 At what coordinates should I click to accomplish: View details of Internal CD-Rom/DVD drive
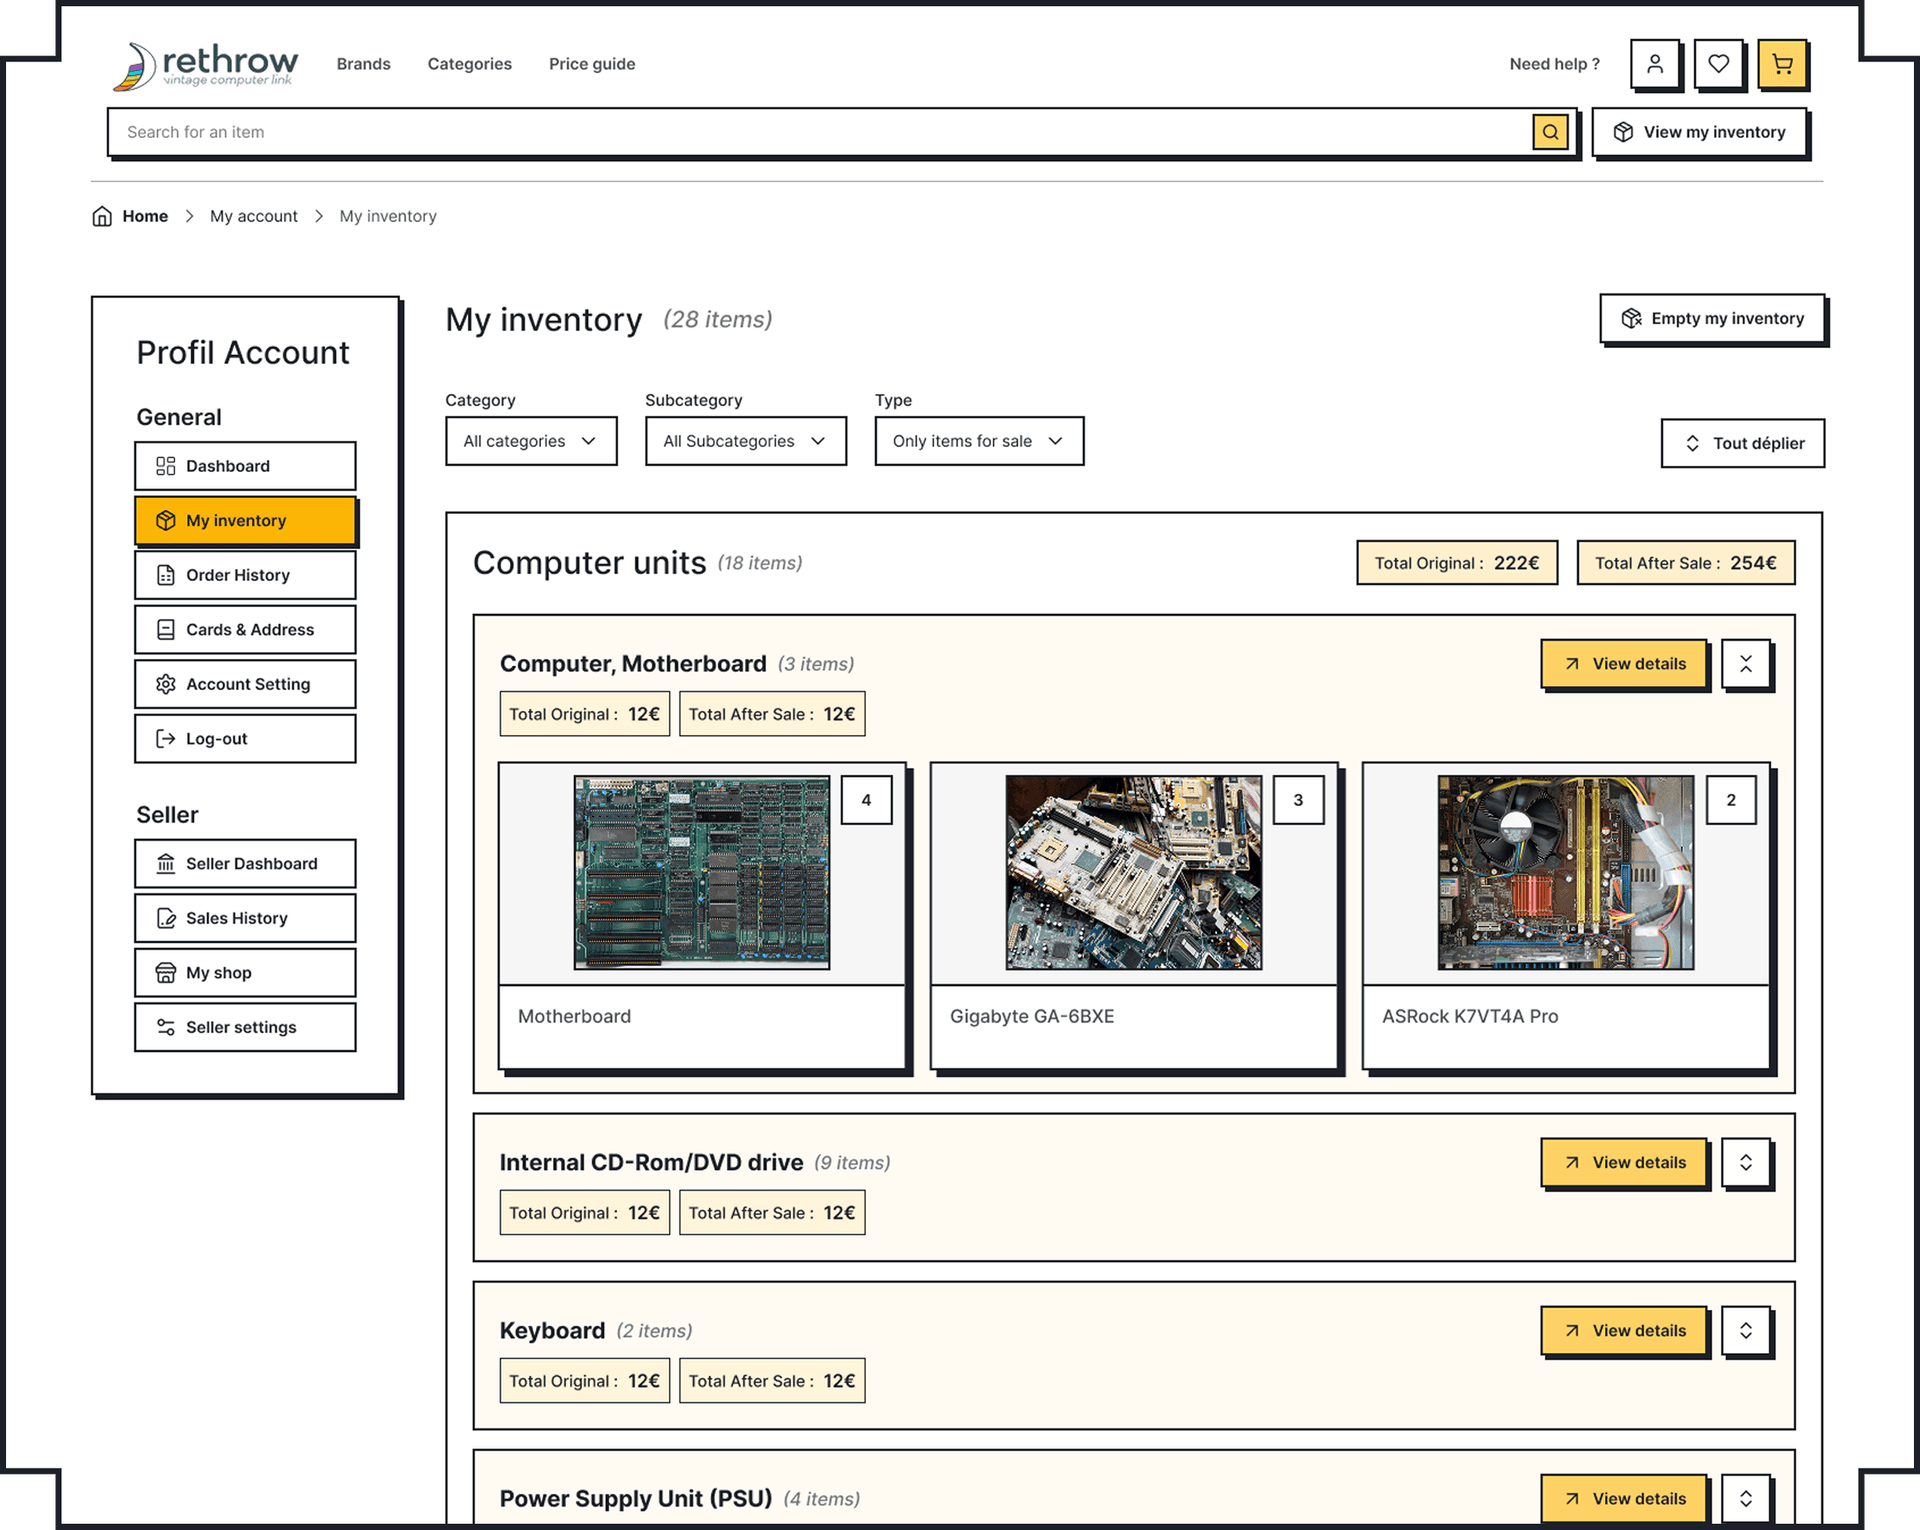(x=1624, y=1162)
